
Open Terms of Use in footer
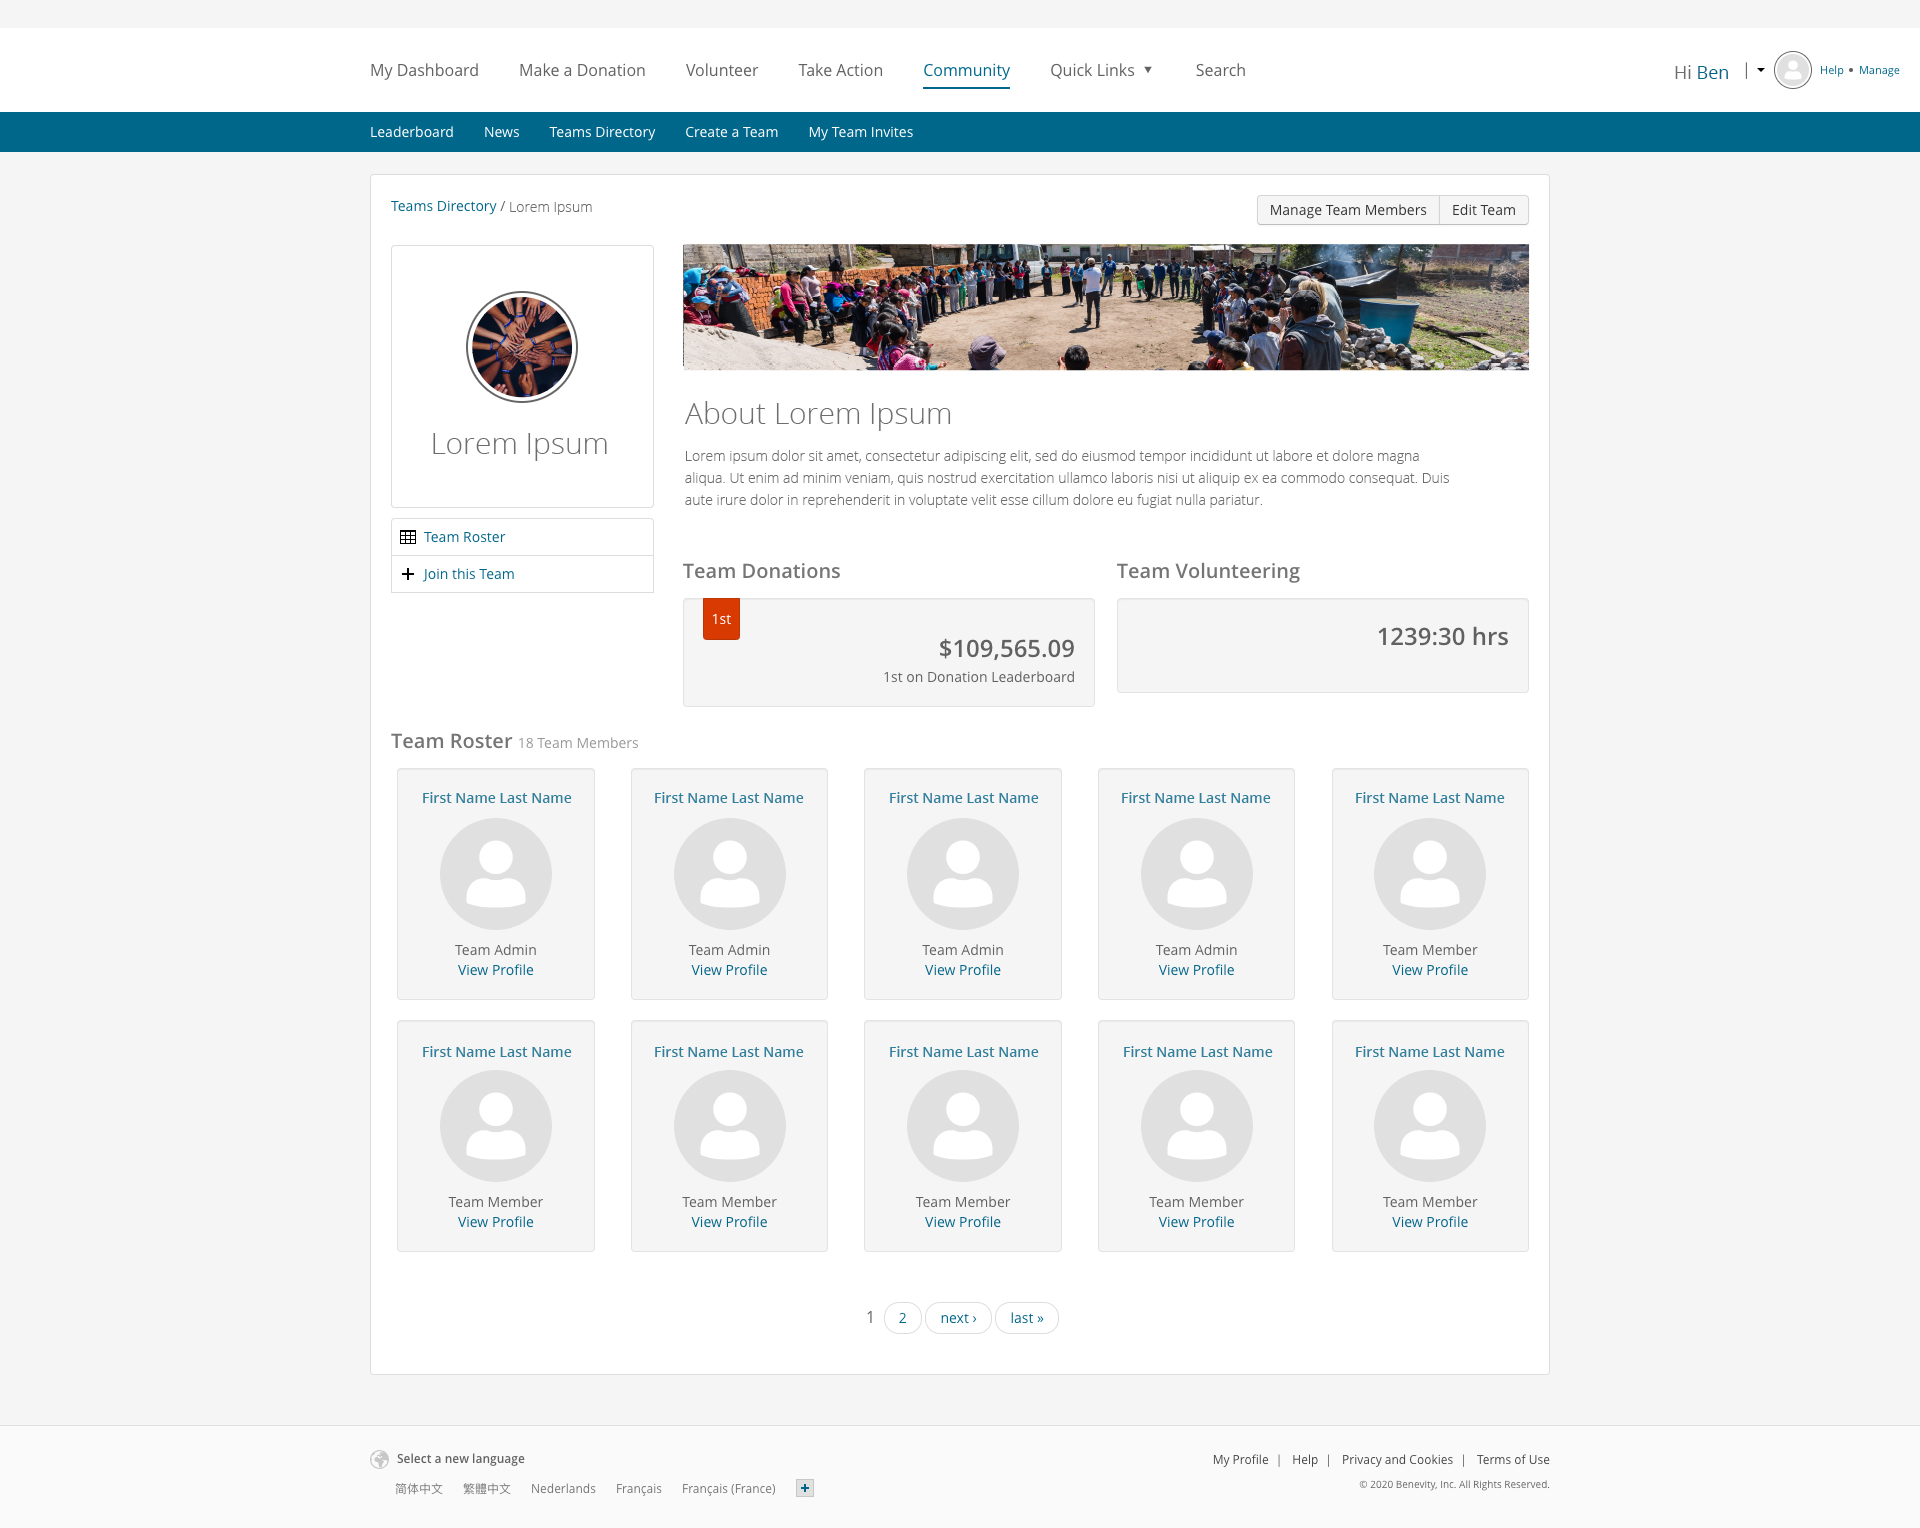pyautogui.click(x=1513, y=1460)
